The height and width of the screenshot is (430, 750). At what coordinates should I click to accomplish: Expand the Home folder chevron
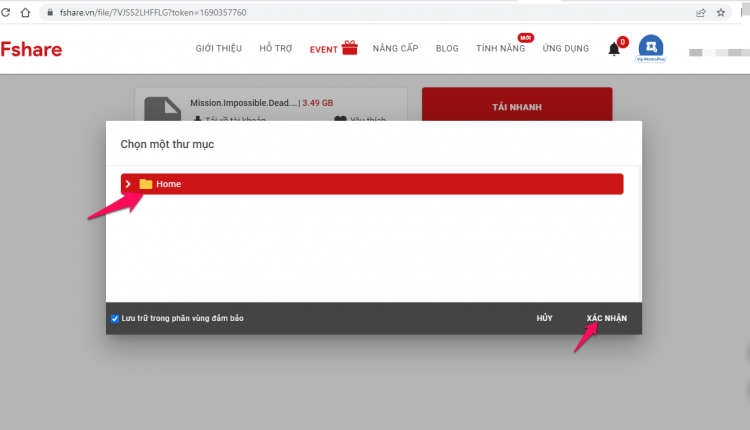coord(128,184)
